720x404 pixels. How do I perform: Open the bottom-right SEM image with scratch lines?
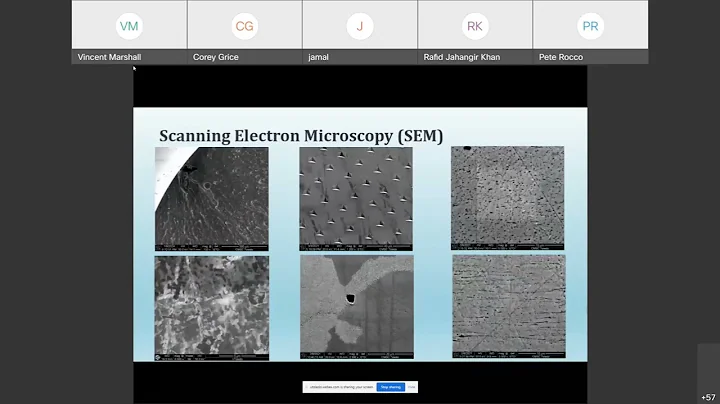pyautogui.click(x=509, y=307)
